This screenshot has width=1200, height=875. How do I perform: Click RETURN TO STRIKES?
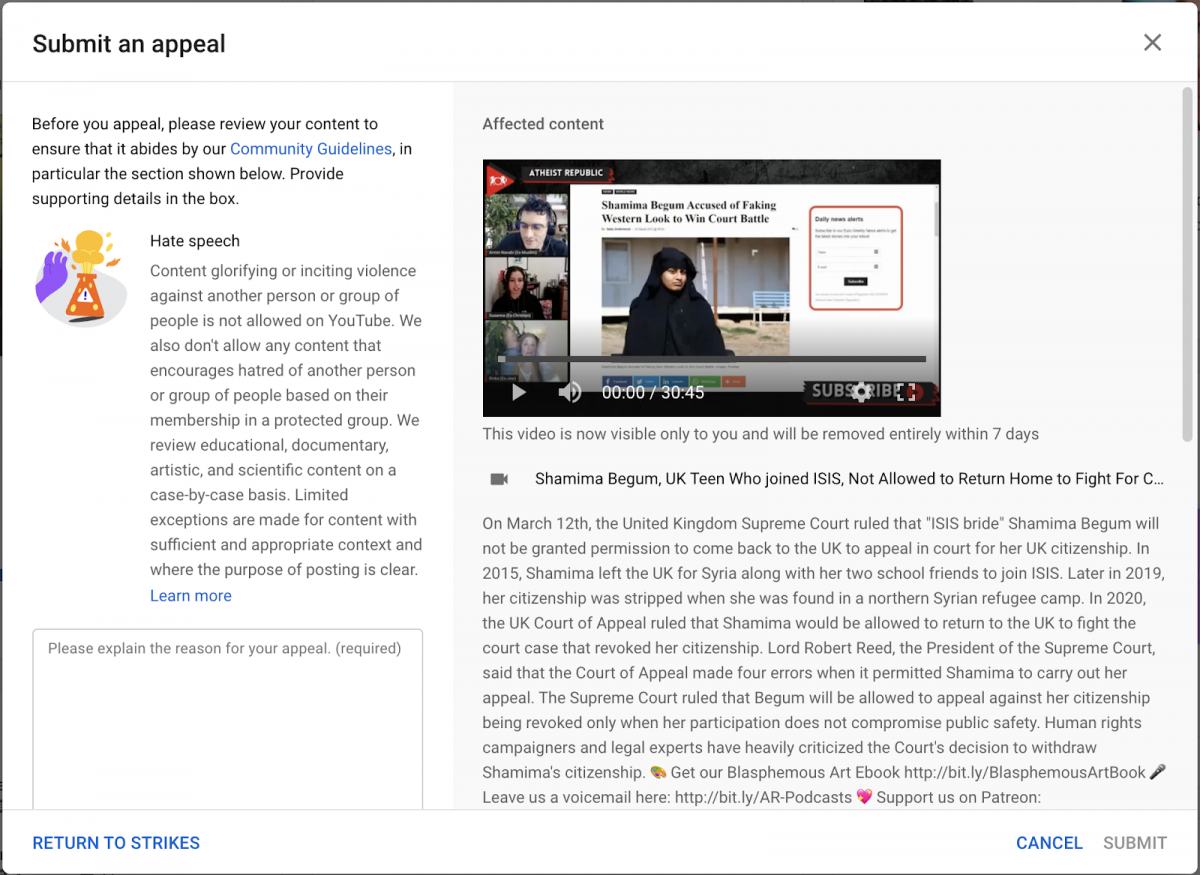point(116,842)
